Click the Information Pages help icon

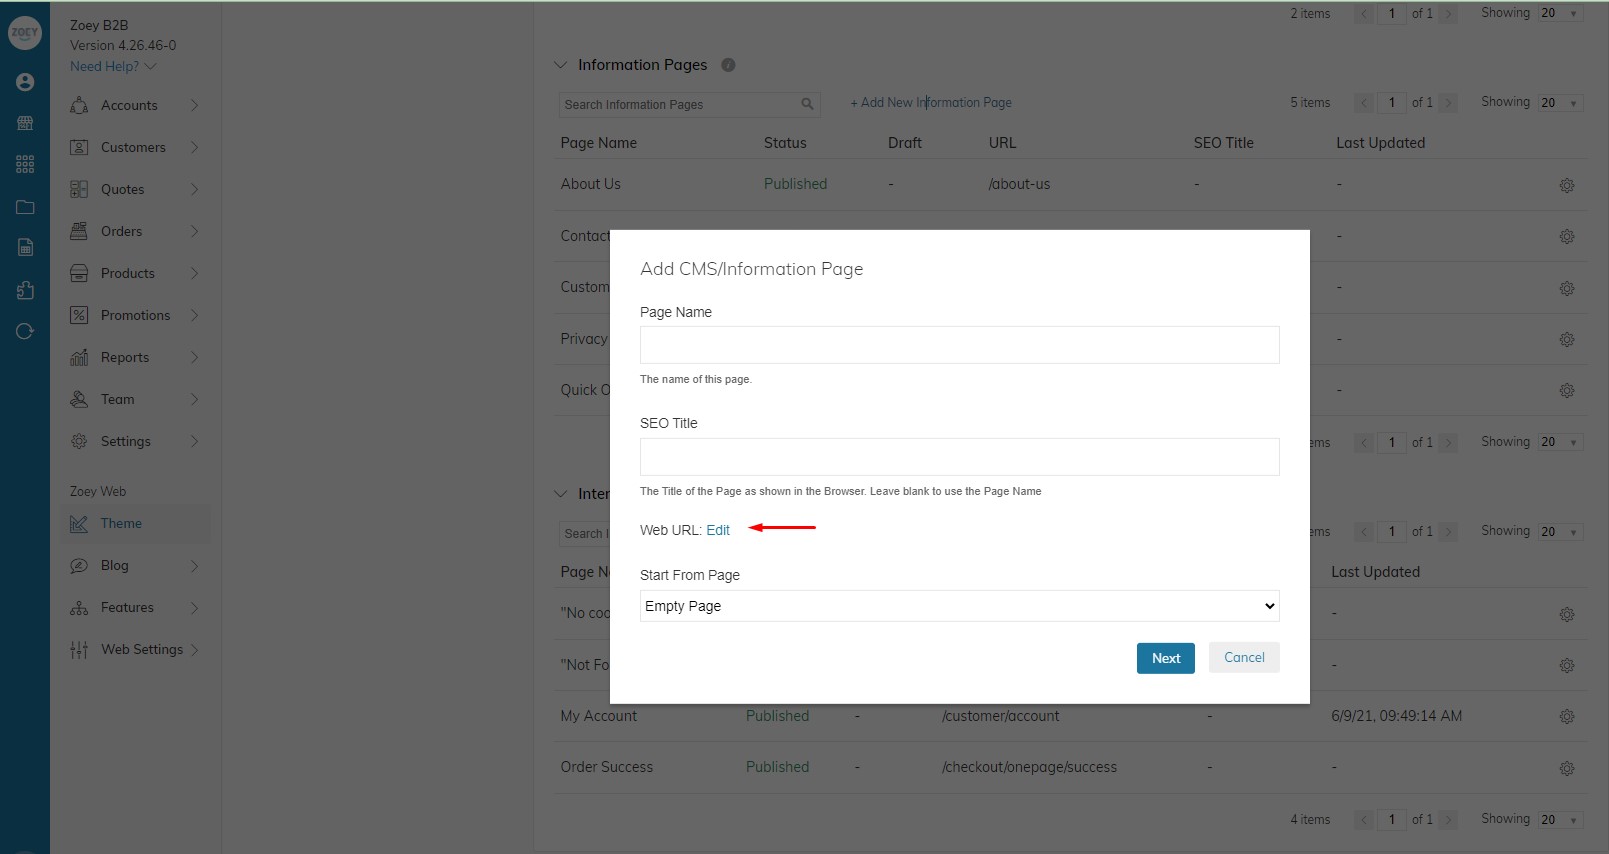pyautogui.click(x=728, y=65)
